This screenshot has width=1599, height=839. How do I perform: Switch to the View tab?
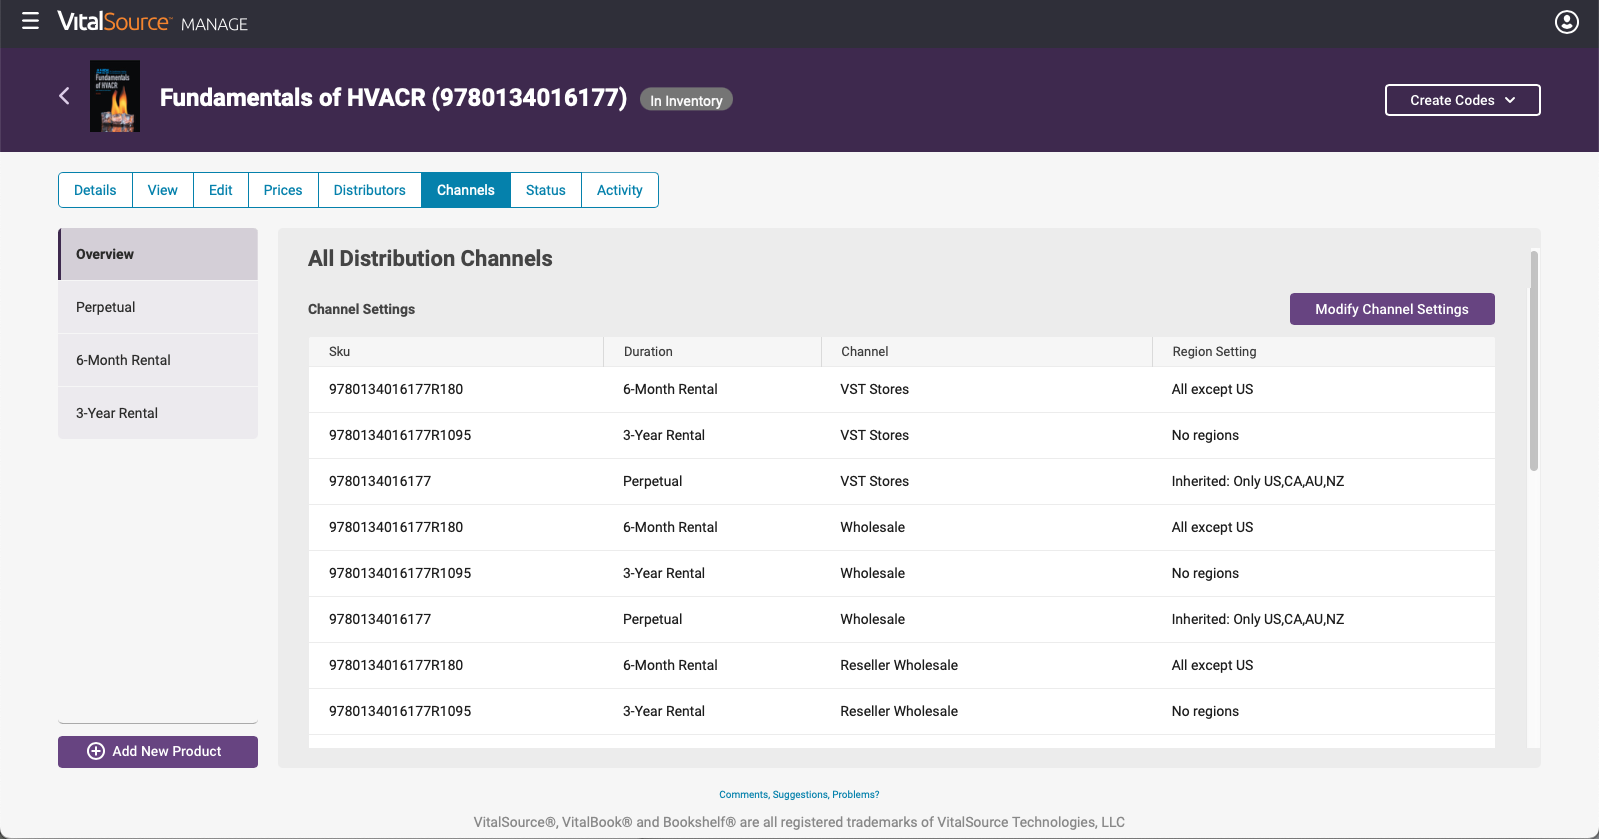[x=163, y=190]
